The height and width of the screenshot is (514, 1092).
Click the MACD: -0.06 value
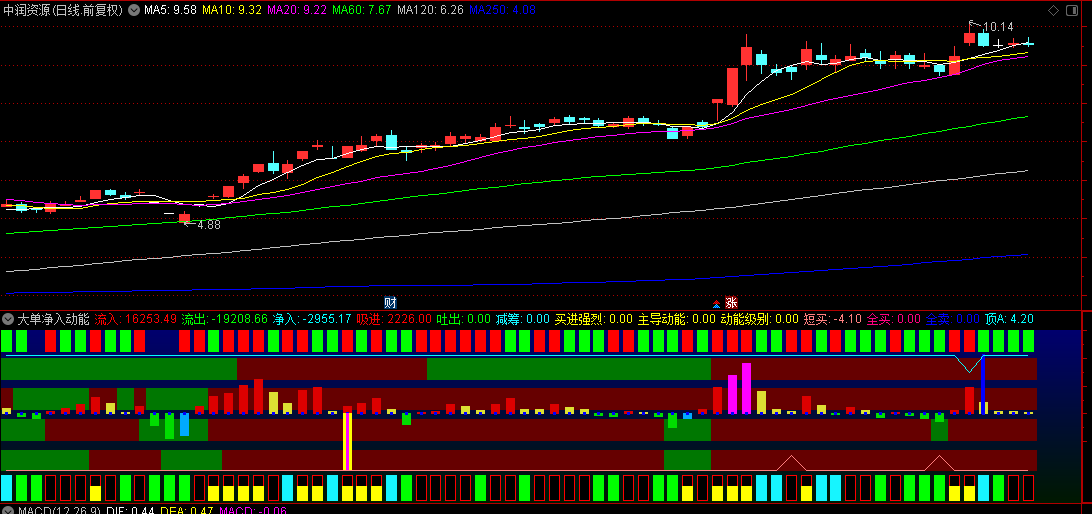click(253, 511)
